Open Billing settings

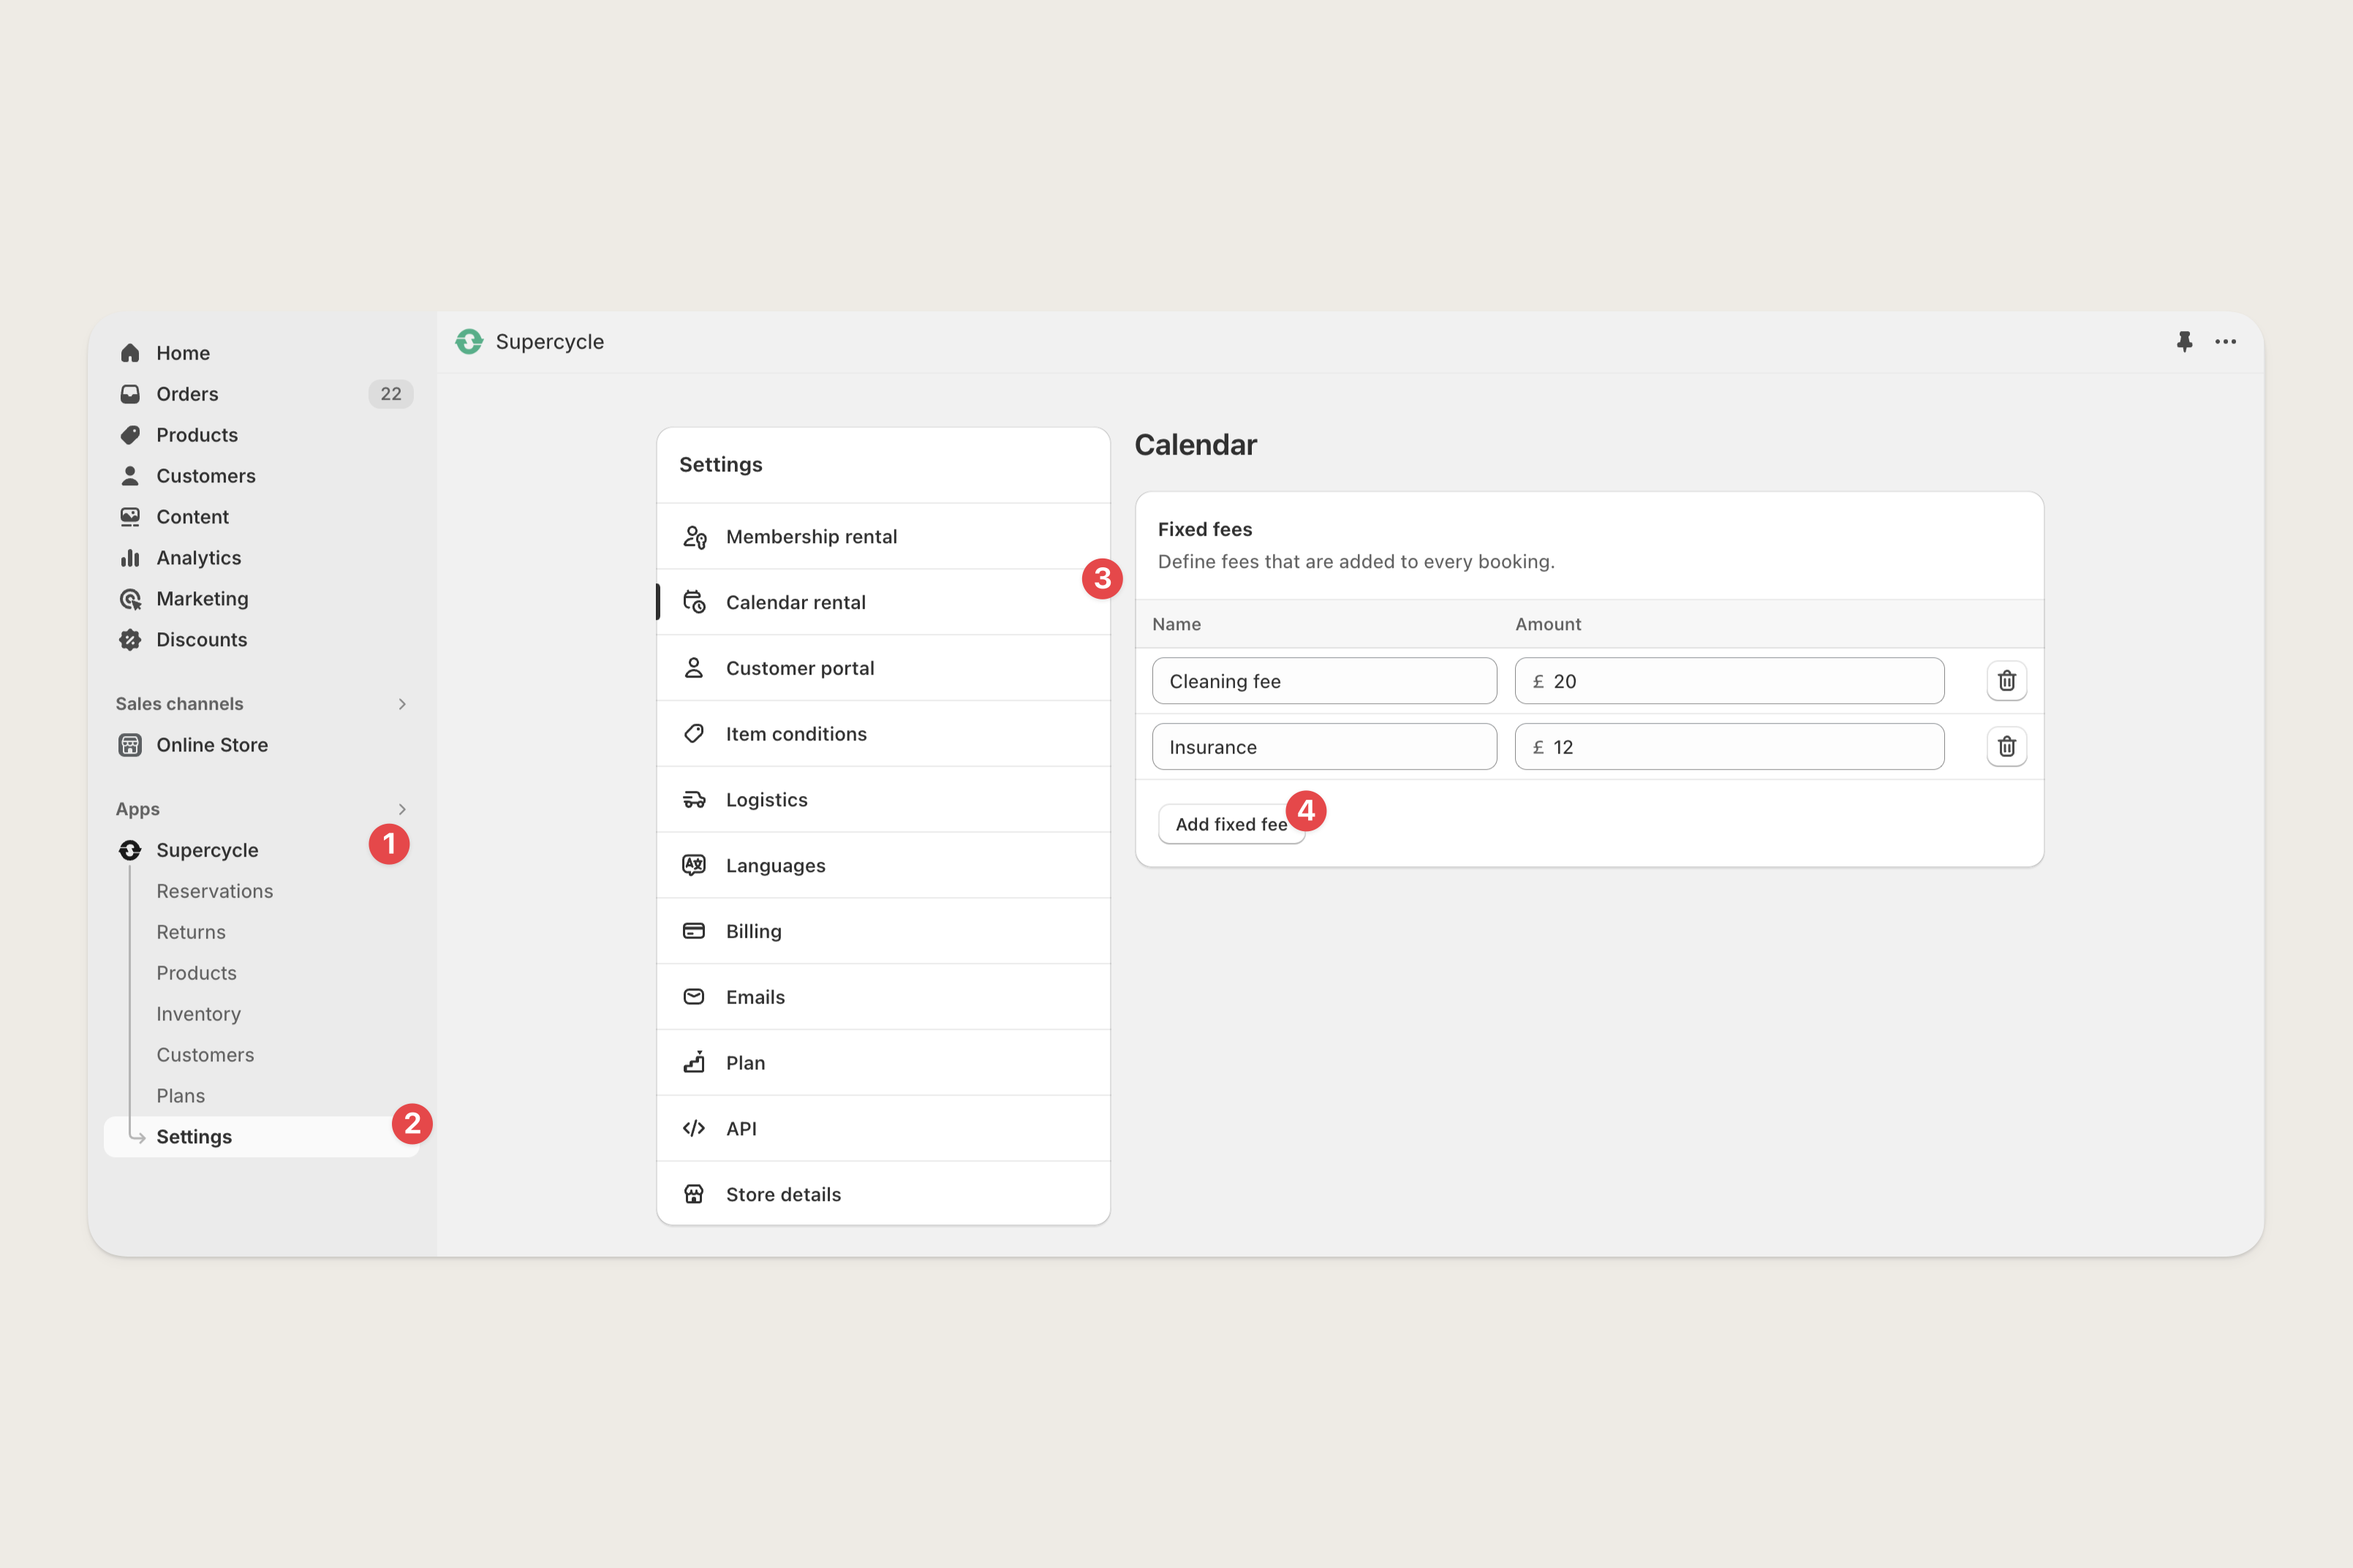click(x=883, y=931)
